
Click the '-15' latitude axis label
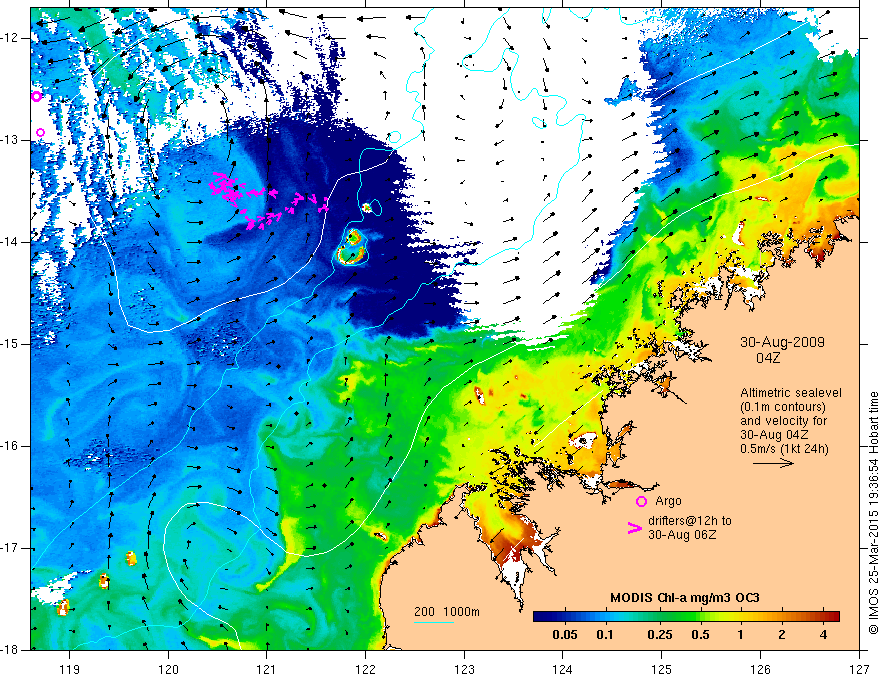pos(11,344)
